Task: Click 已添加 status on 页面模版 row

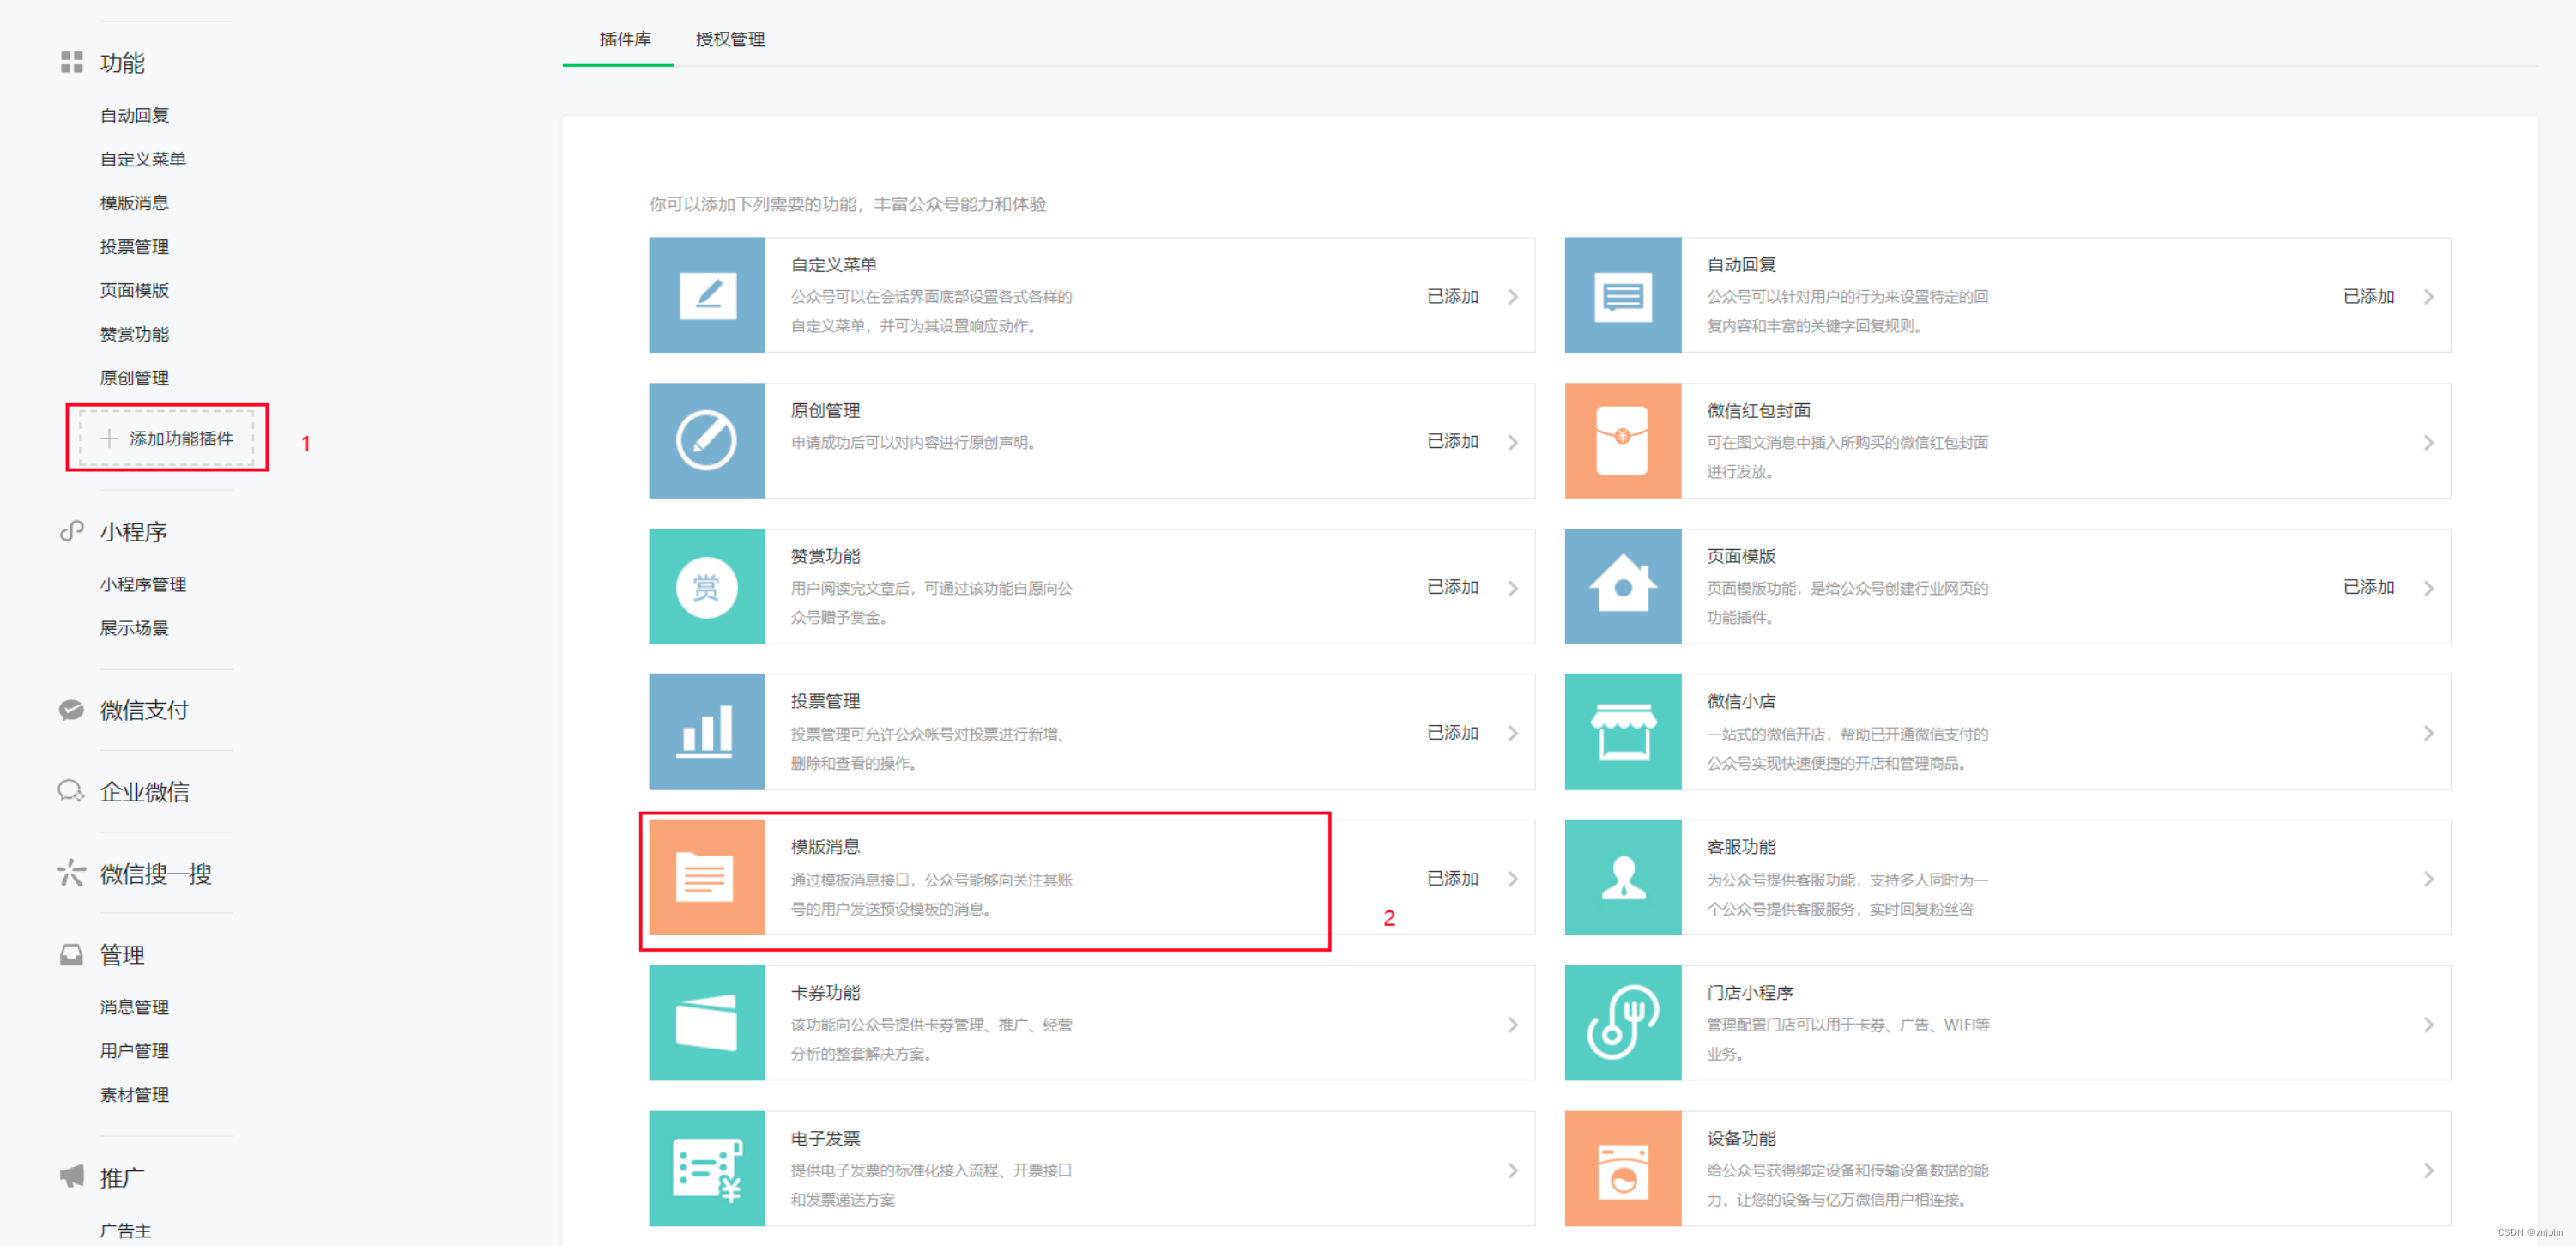Action: pos(2368,587)
